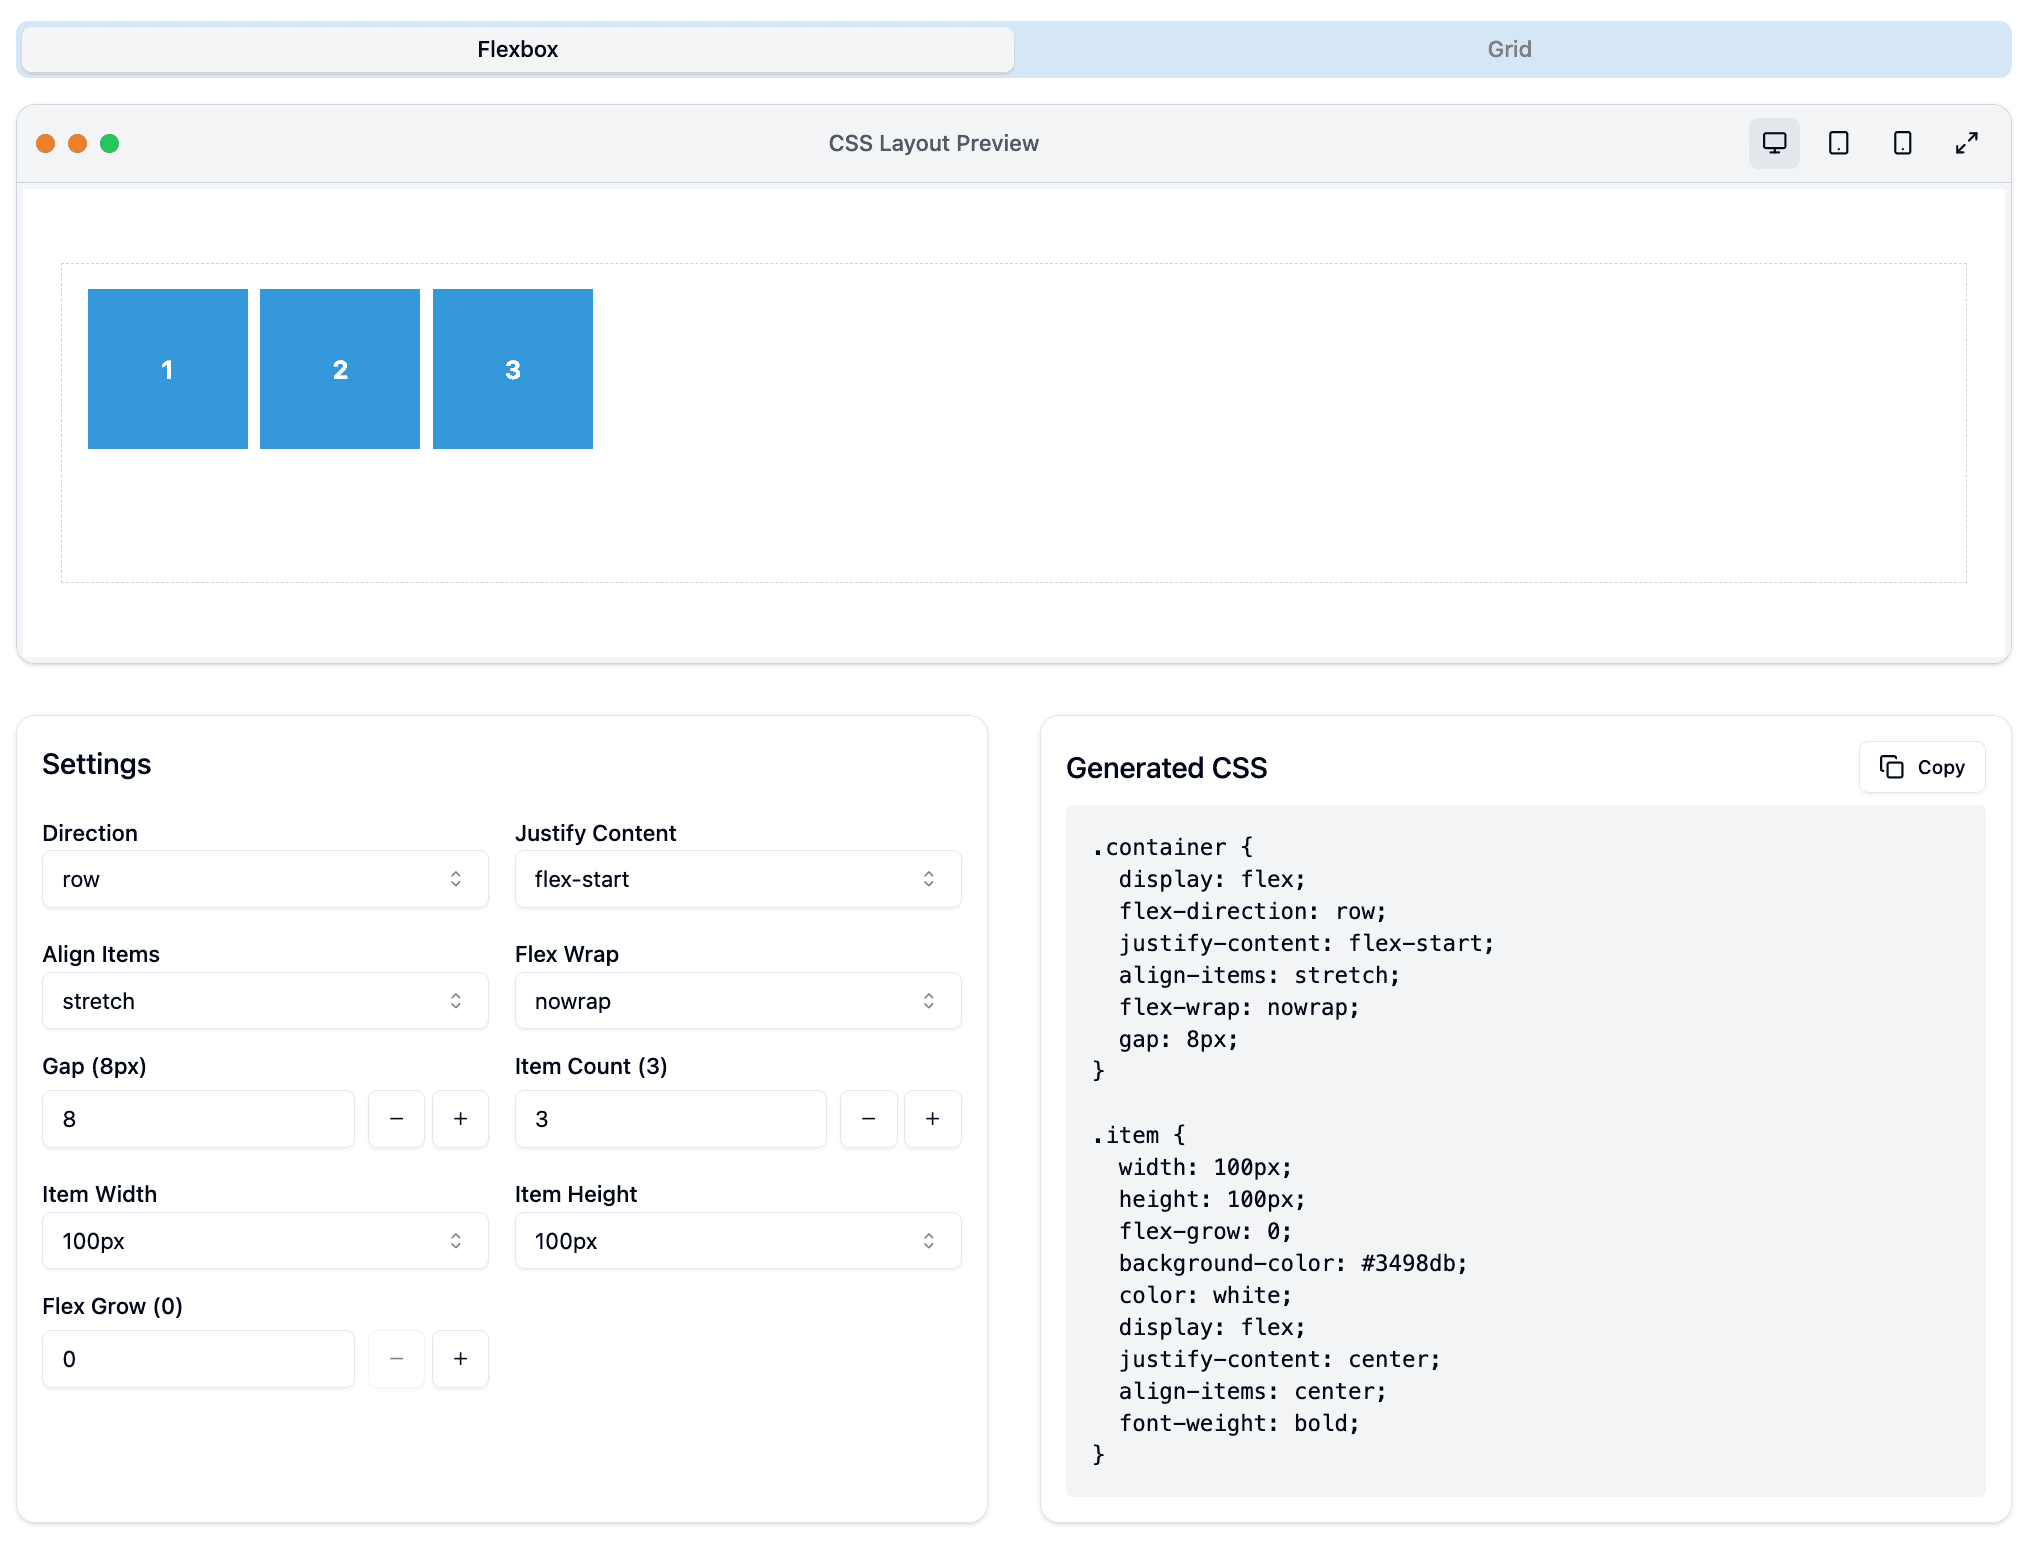Image resolution: width=2034 pixels, height=1550 pixels.
Task: Click the Copy button's clipboard icon
Action: [1891, 767]
